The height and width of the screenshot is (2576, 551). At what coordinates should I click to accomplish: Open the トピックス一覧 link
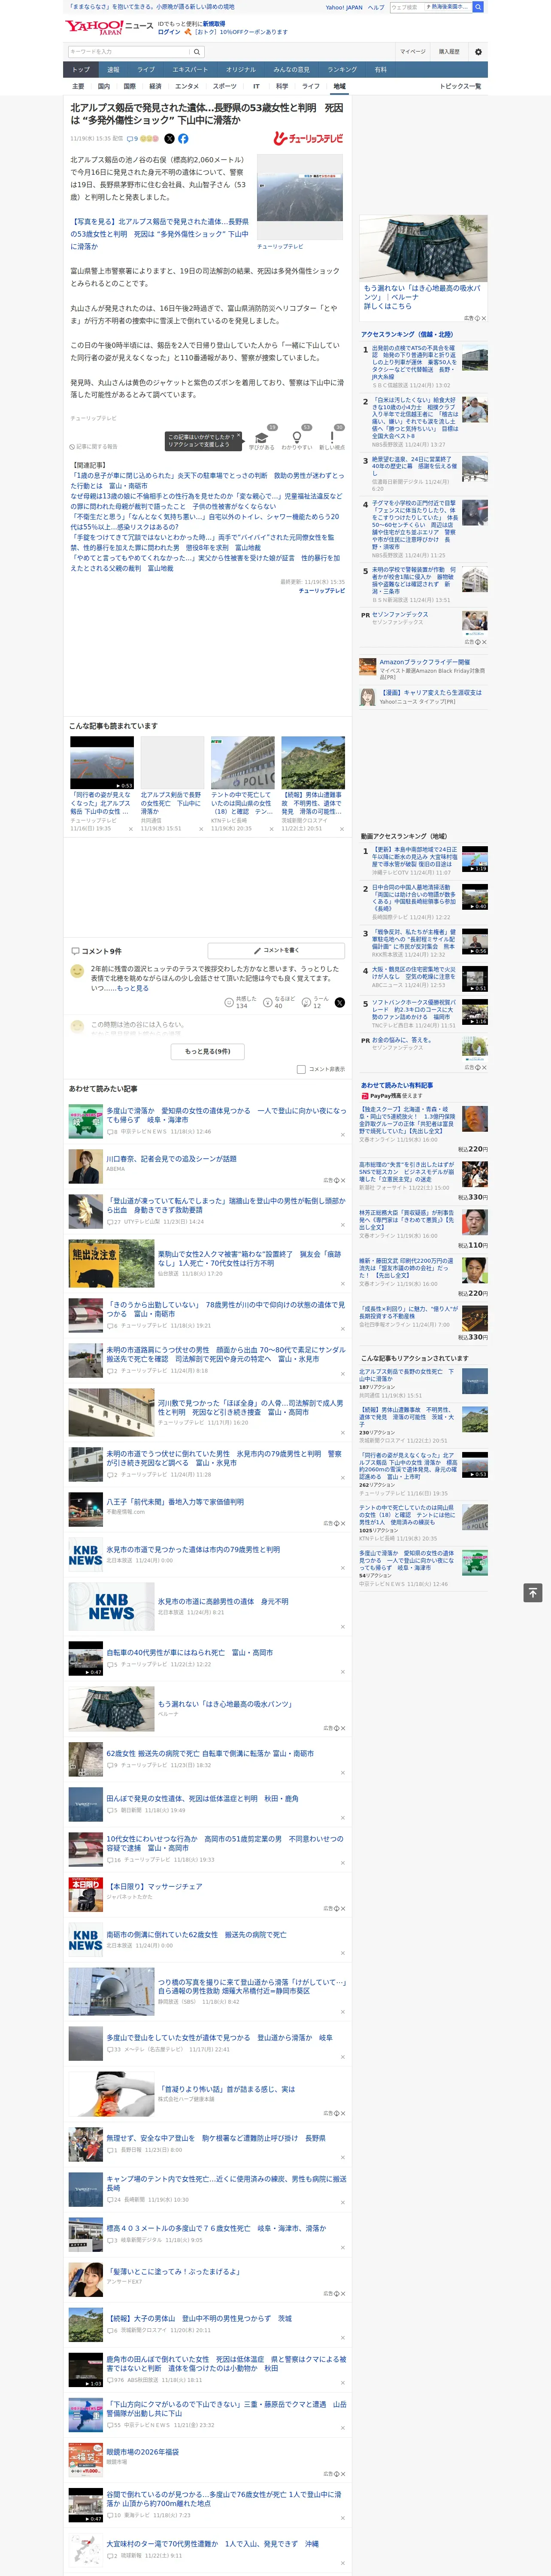click(x=460, y=86)
